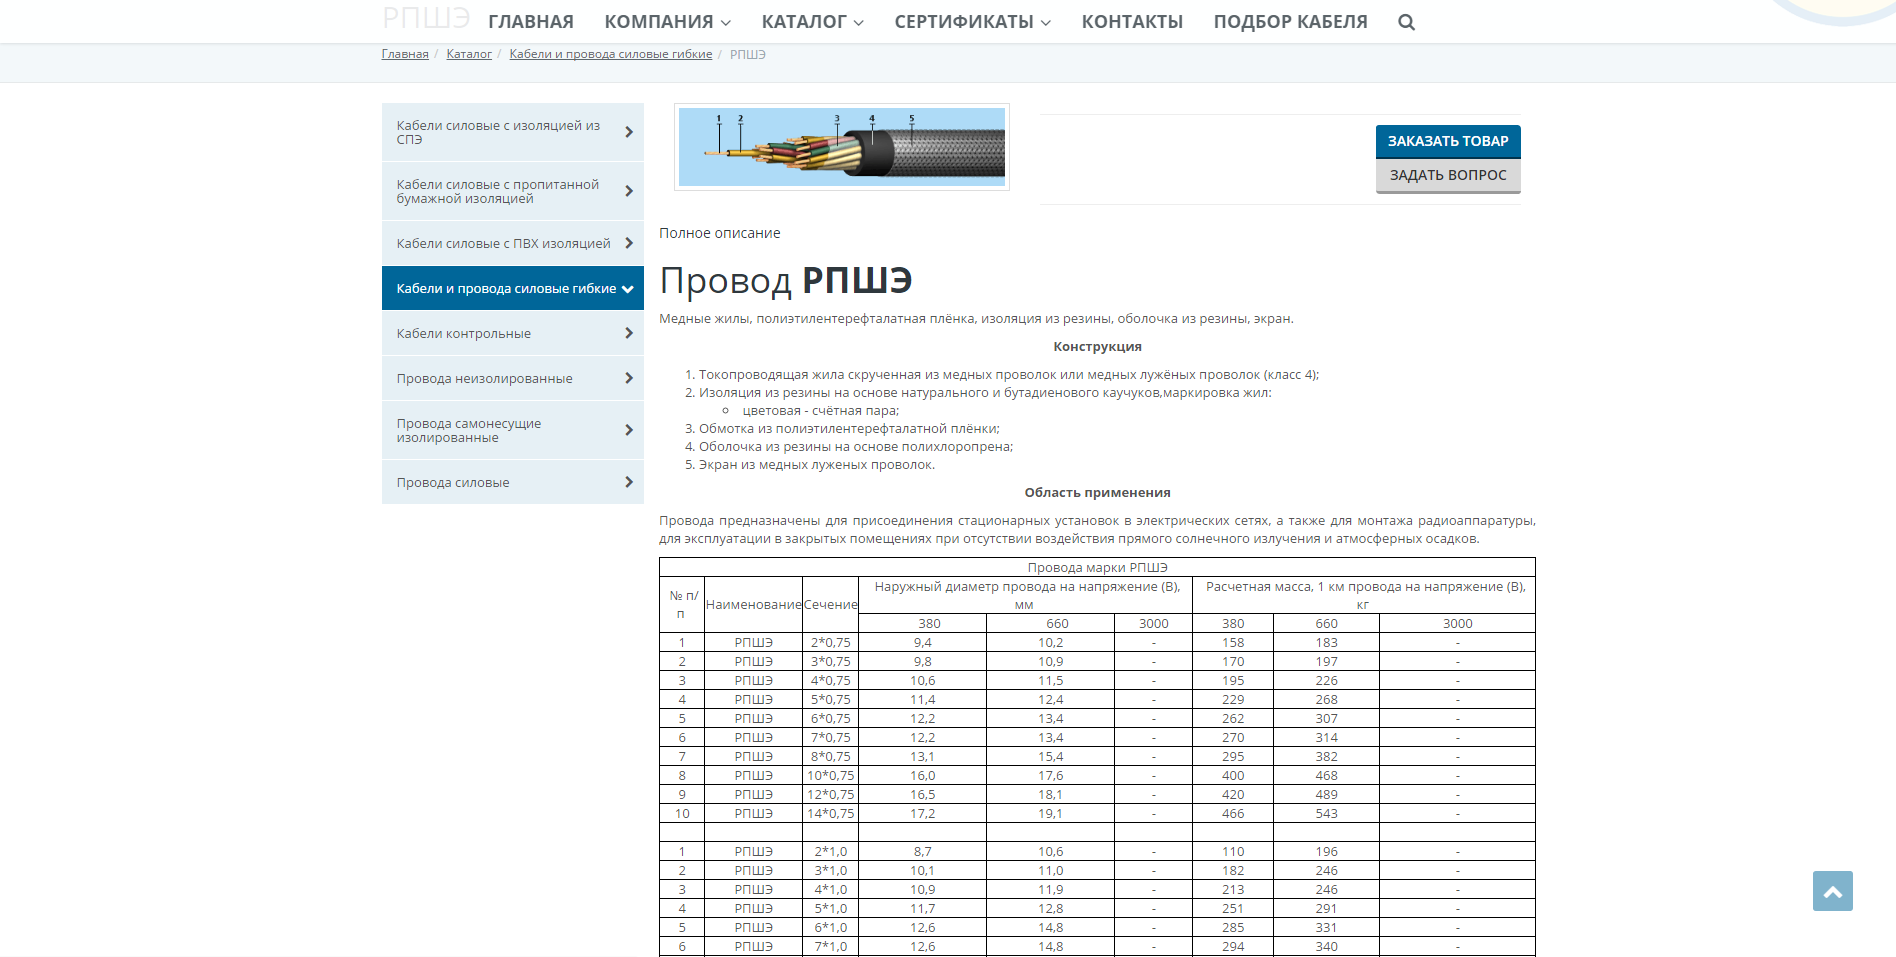
Task: Click the mass value 543 in table
Action: 1326,813
